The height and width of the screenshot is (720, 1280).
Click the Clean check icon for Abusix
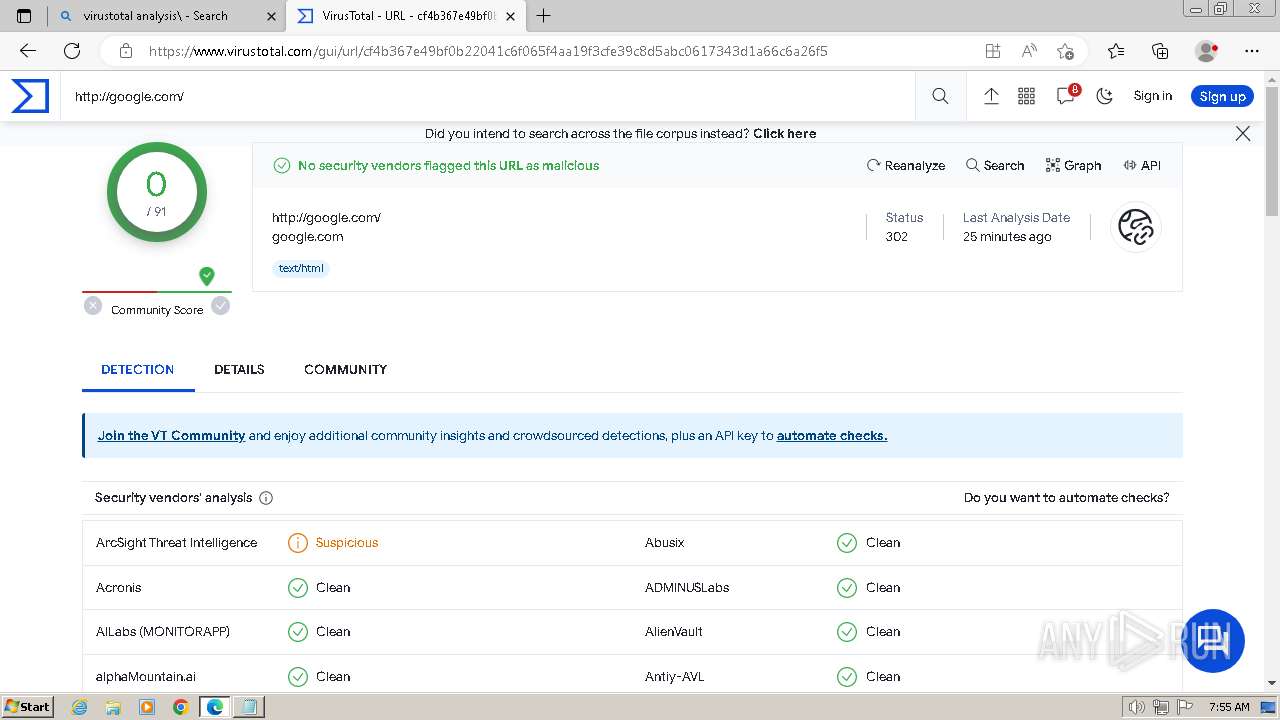click(847, 543)
